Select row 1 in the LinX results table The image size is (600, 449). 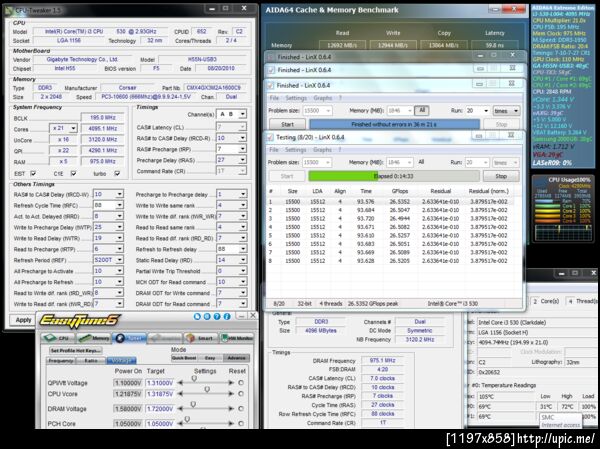[390, 202]
